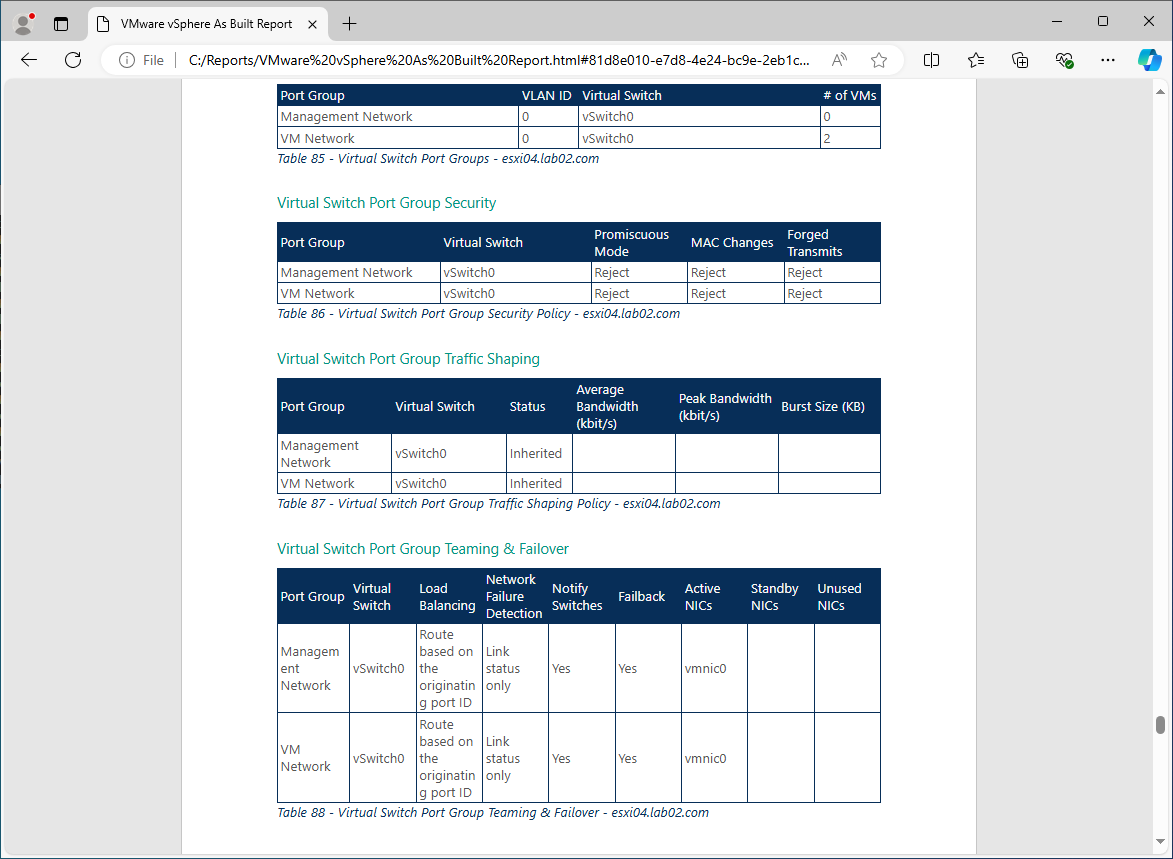Click Network Failure Detection header
1173x859 pixels.
pos(514,596)
